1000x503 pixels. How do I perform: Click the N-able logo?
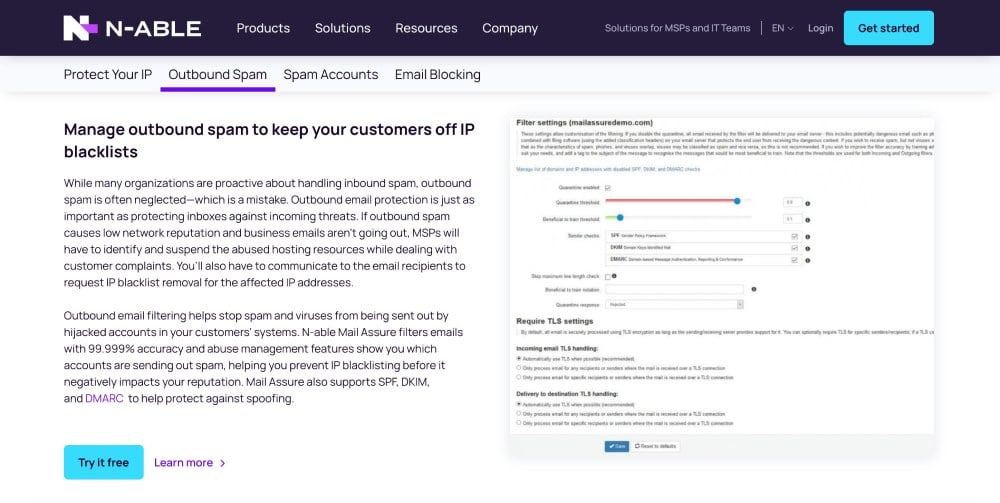[132, 28]
